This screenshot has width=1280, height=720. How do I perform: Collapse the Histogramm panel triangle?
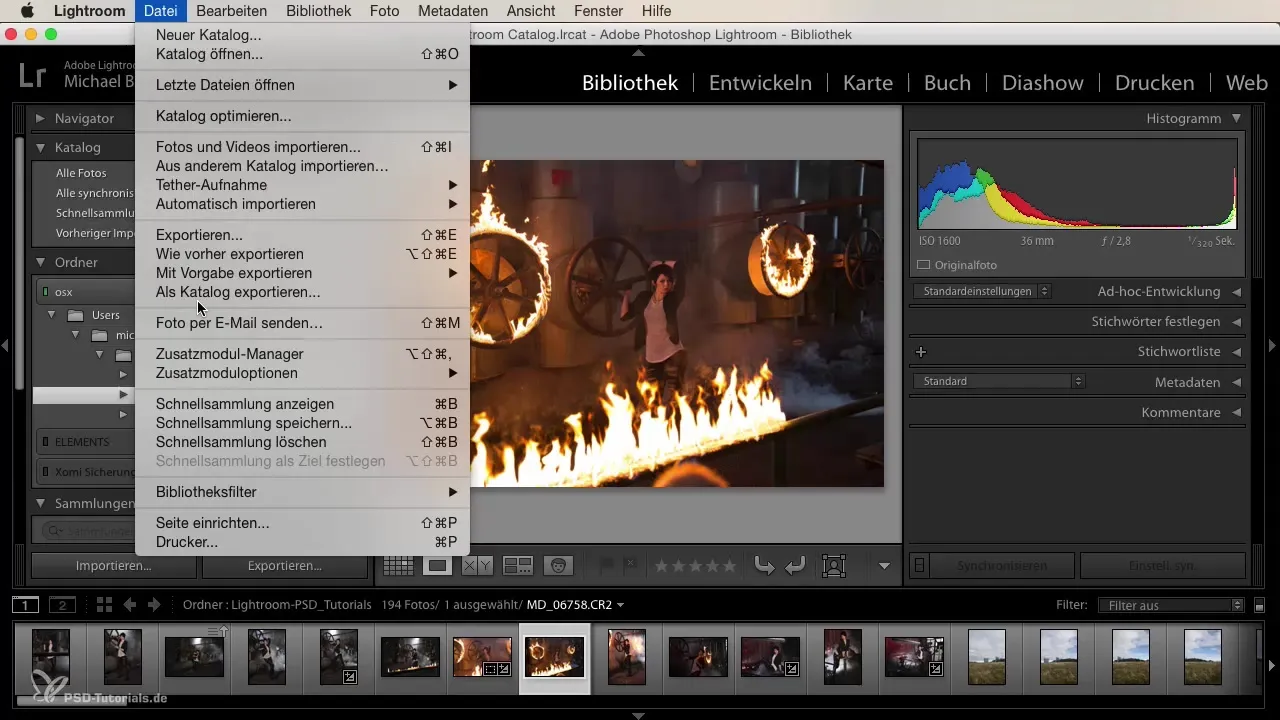pyautogui.click(x=1237, y=118)
